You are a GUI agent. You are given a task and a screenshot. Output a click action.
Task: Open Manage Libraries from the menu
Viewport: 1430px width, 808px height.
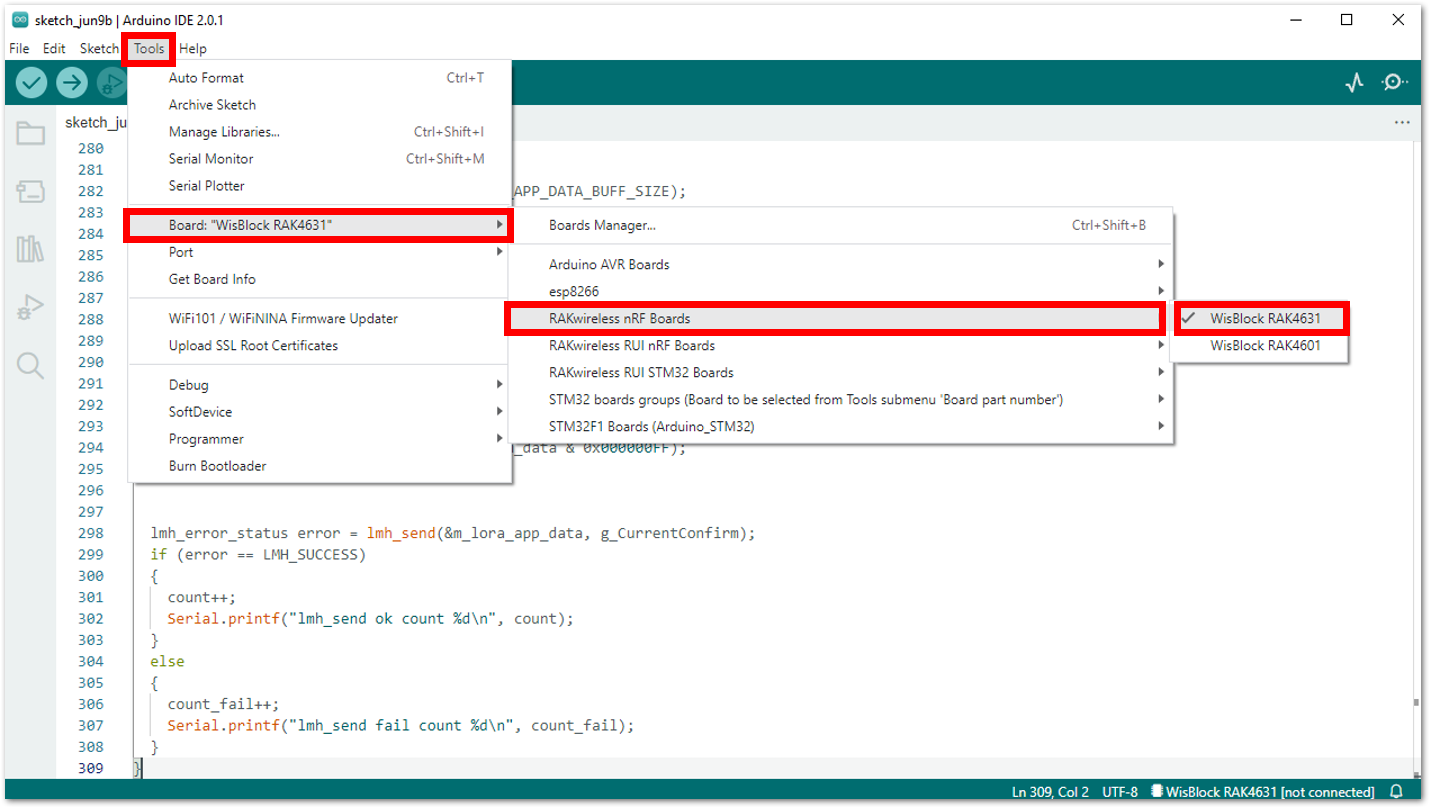(320, 132)
